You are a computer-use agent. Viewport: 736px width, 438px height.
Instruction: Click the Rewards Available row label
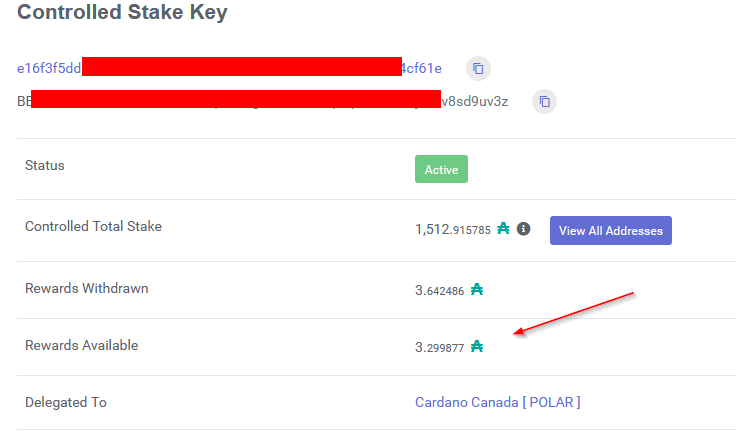click(x=82, y=345)
